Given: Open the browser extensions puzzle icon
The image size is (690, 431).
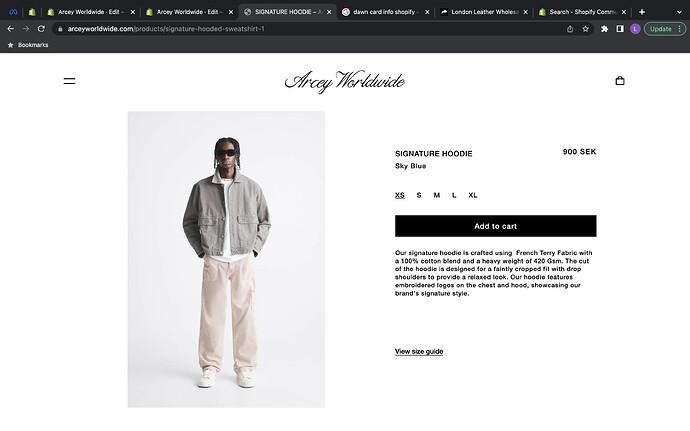Looking at the screenshot, I should 604,29.
